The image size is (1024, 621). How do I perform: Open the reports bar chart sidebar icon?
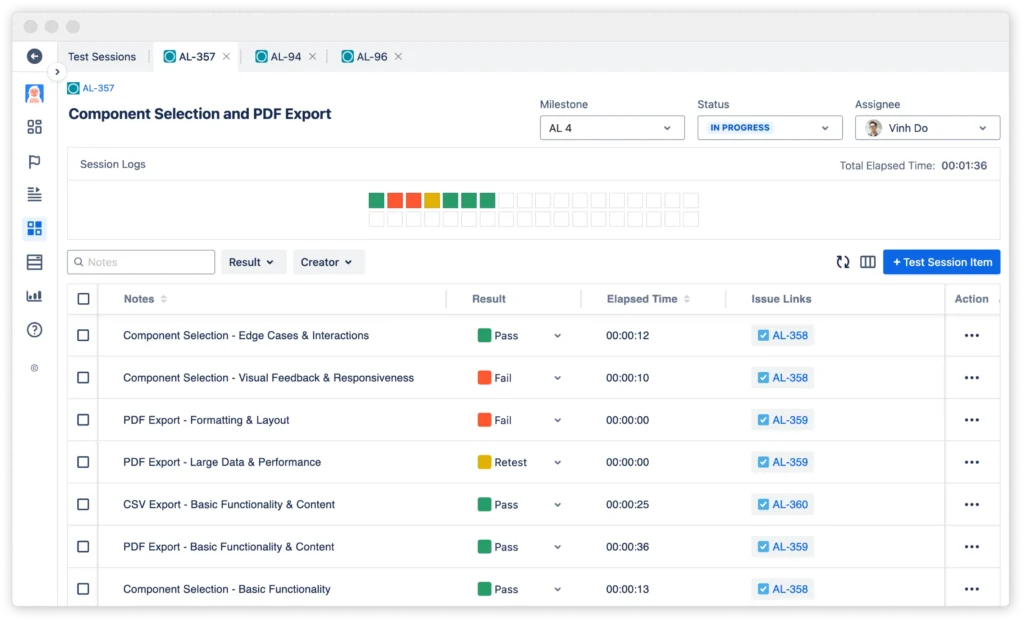35,296
